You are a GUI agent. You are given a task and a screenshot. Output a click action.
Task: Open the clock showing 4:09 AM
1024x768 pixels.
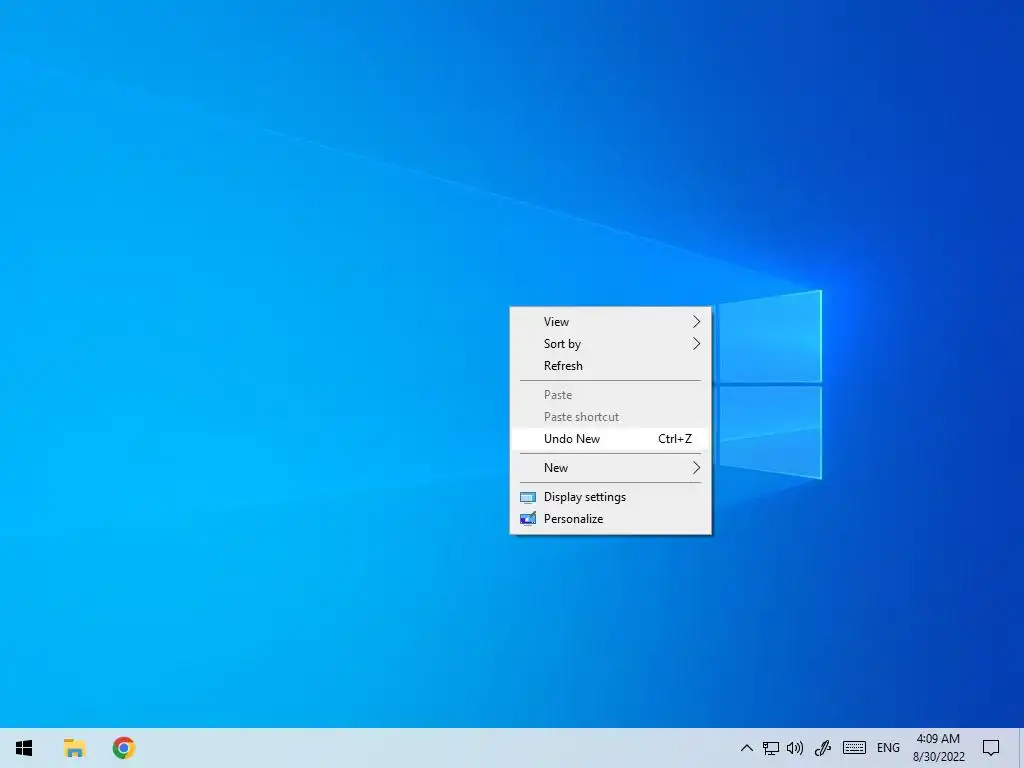pyautogui.click(x=938, y=748)
